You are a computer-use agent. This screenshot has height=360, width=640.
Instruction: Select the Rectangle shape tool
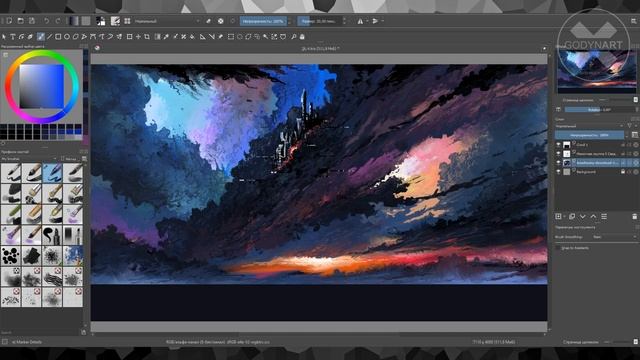point(58,37)
